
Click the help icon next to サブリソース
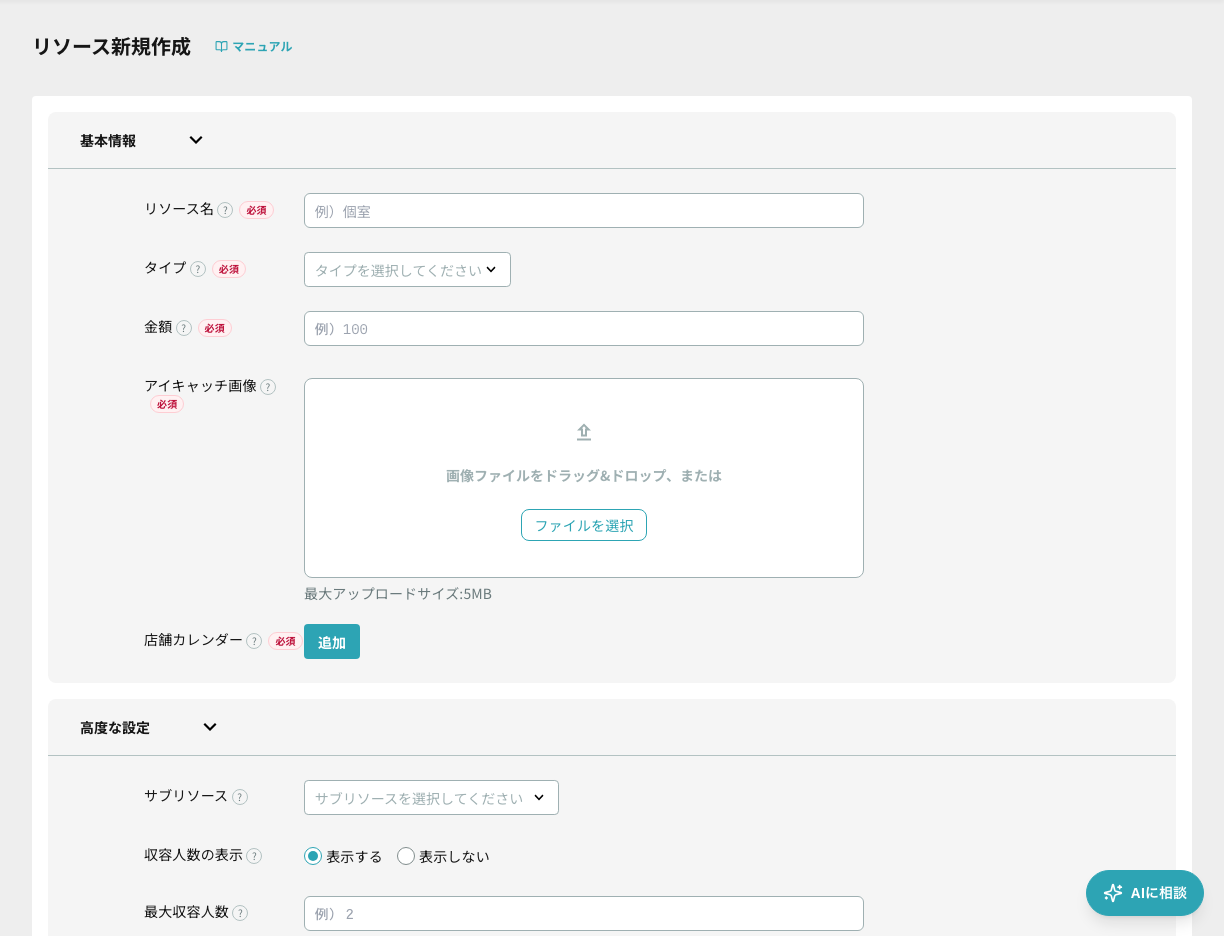(240, 797)
